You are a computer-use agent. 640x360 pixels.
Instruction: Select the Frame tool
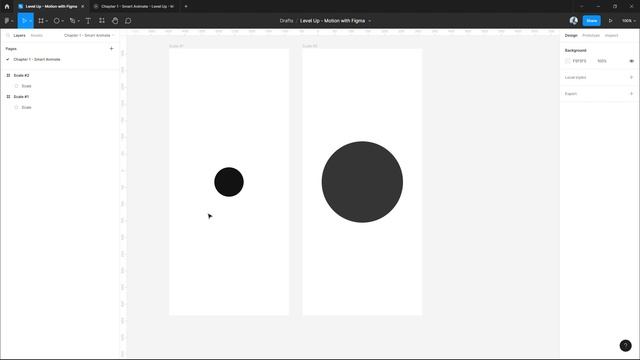coord(41,20)
